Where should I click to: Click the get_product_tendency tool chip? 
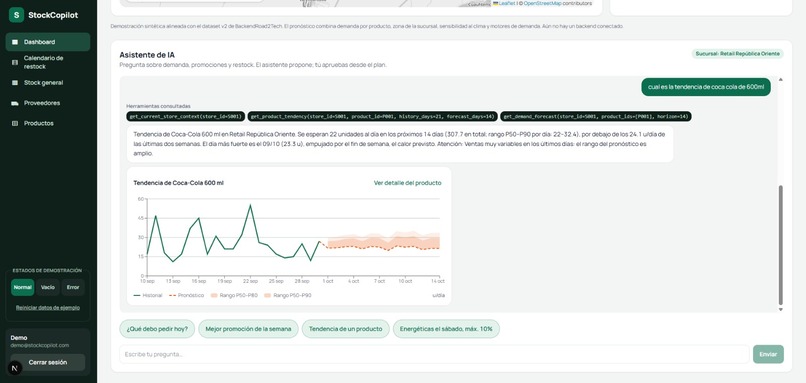point(373,117)
